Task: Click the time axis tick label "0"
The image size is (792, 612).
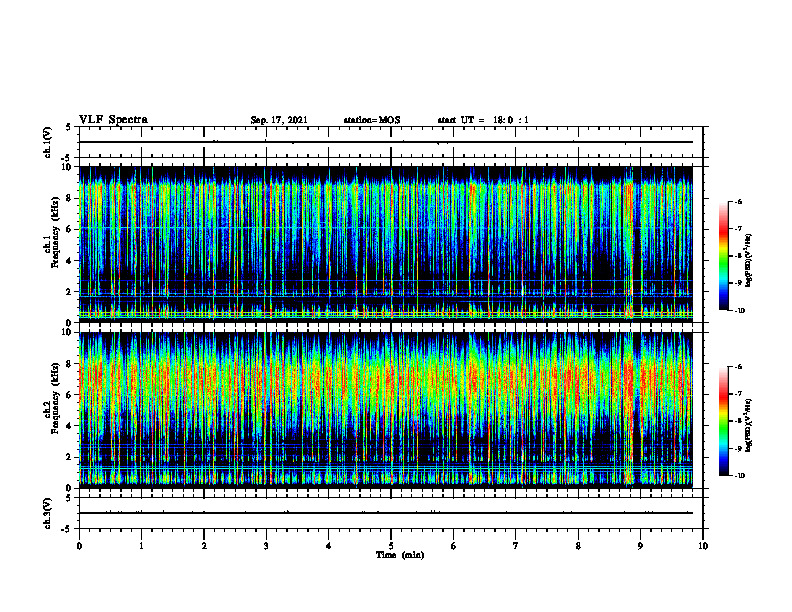Action: coord(79,546)
